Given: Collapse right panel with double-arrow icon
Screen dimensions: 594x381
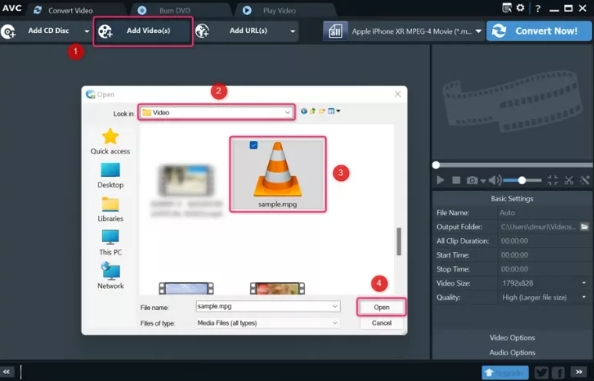Looking at the screenshot, I should coord(579,372).
